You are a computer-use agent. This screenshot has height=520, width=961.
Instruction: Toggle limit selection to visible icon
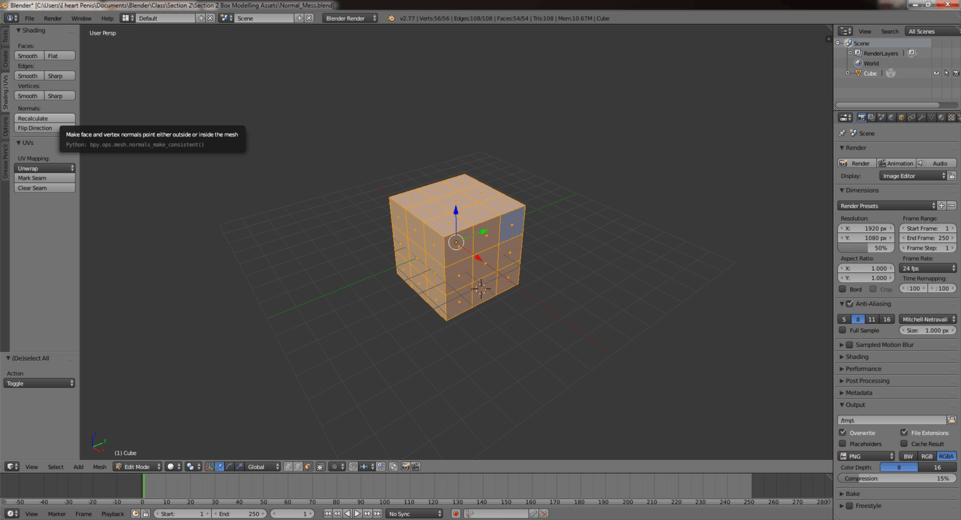tap(320, 467)
